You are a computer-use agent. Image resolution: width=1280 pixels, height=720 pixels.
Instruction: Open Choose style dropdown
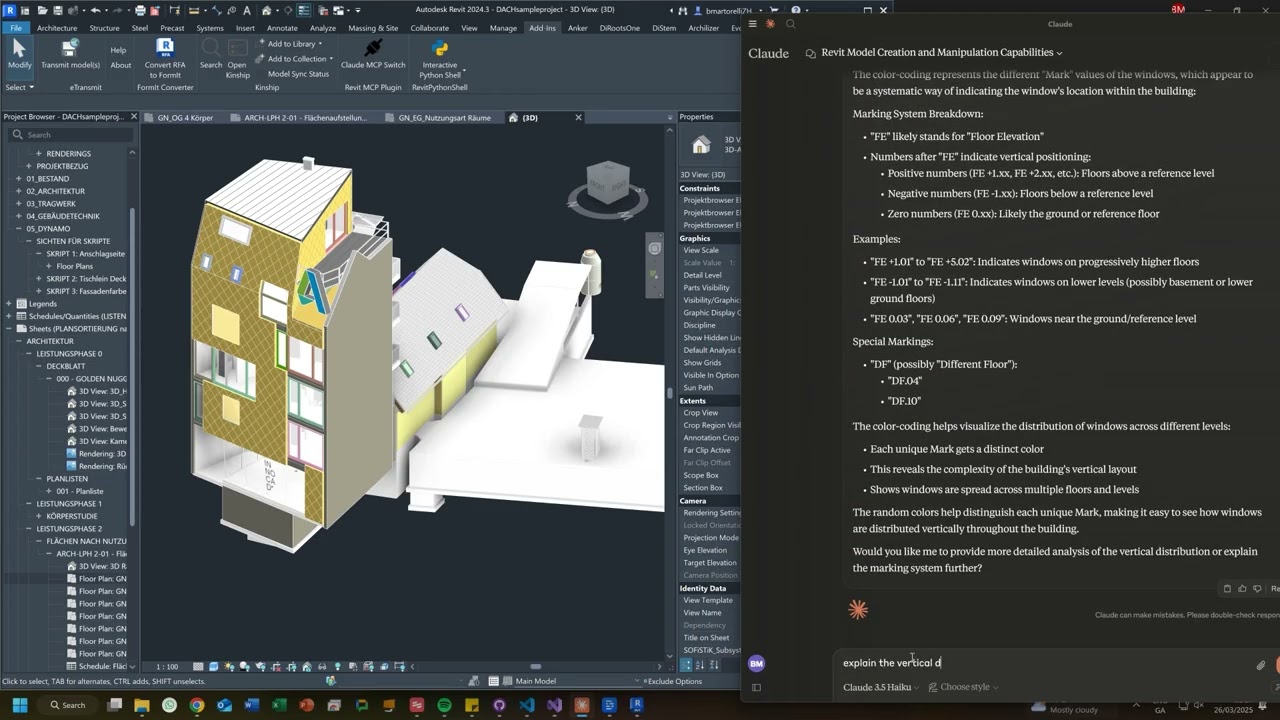964,687
